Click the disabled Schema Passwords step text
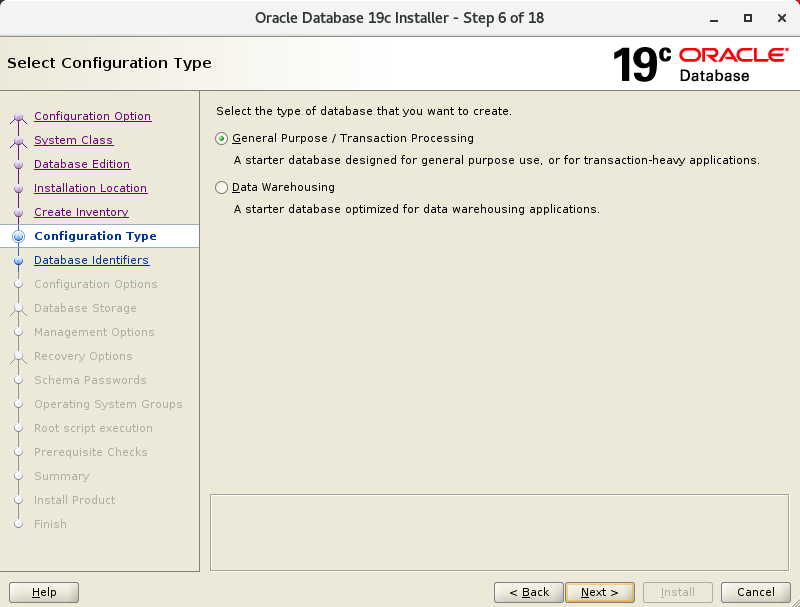Image resolution: width=800 pixels, height=607 pixels. pos(90,380)
